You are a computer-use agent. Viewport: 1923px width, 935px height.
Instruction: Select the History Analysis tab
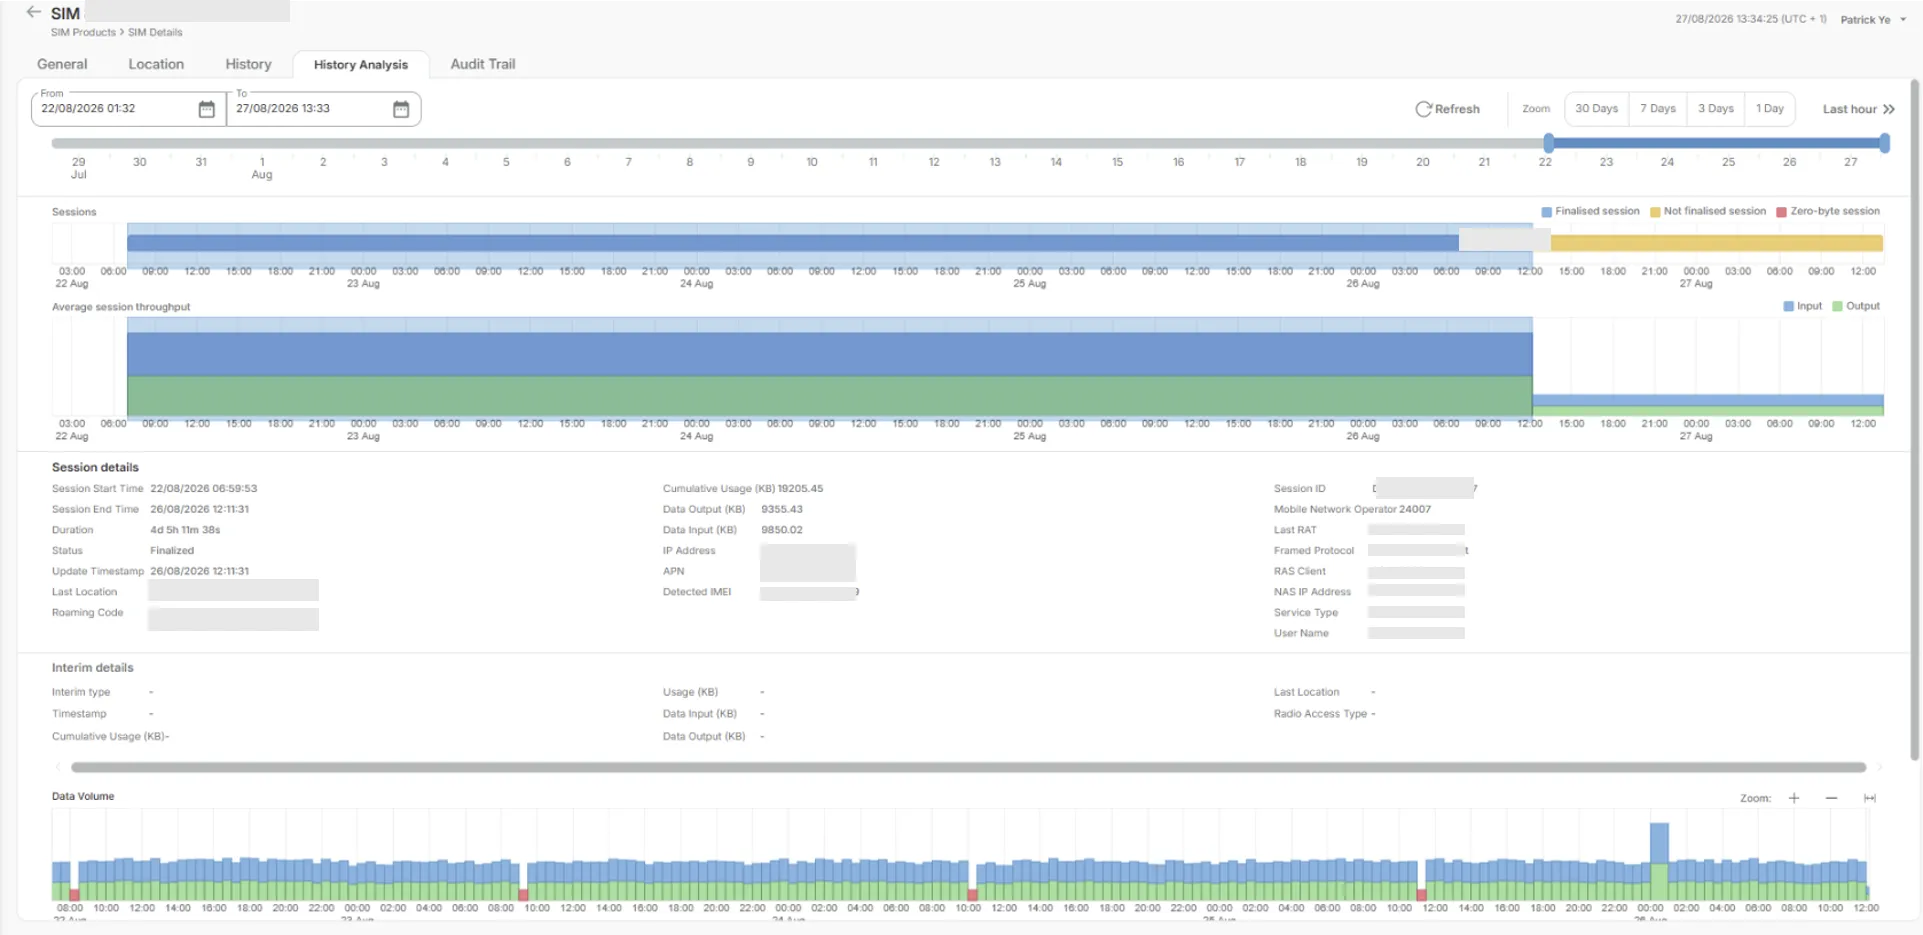[361, 64]
